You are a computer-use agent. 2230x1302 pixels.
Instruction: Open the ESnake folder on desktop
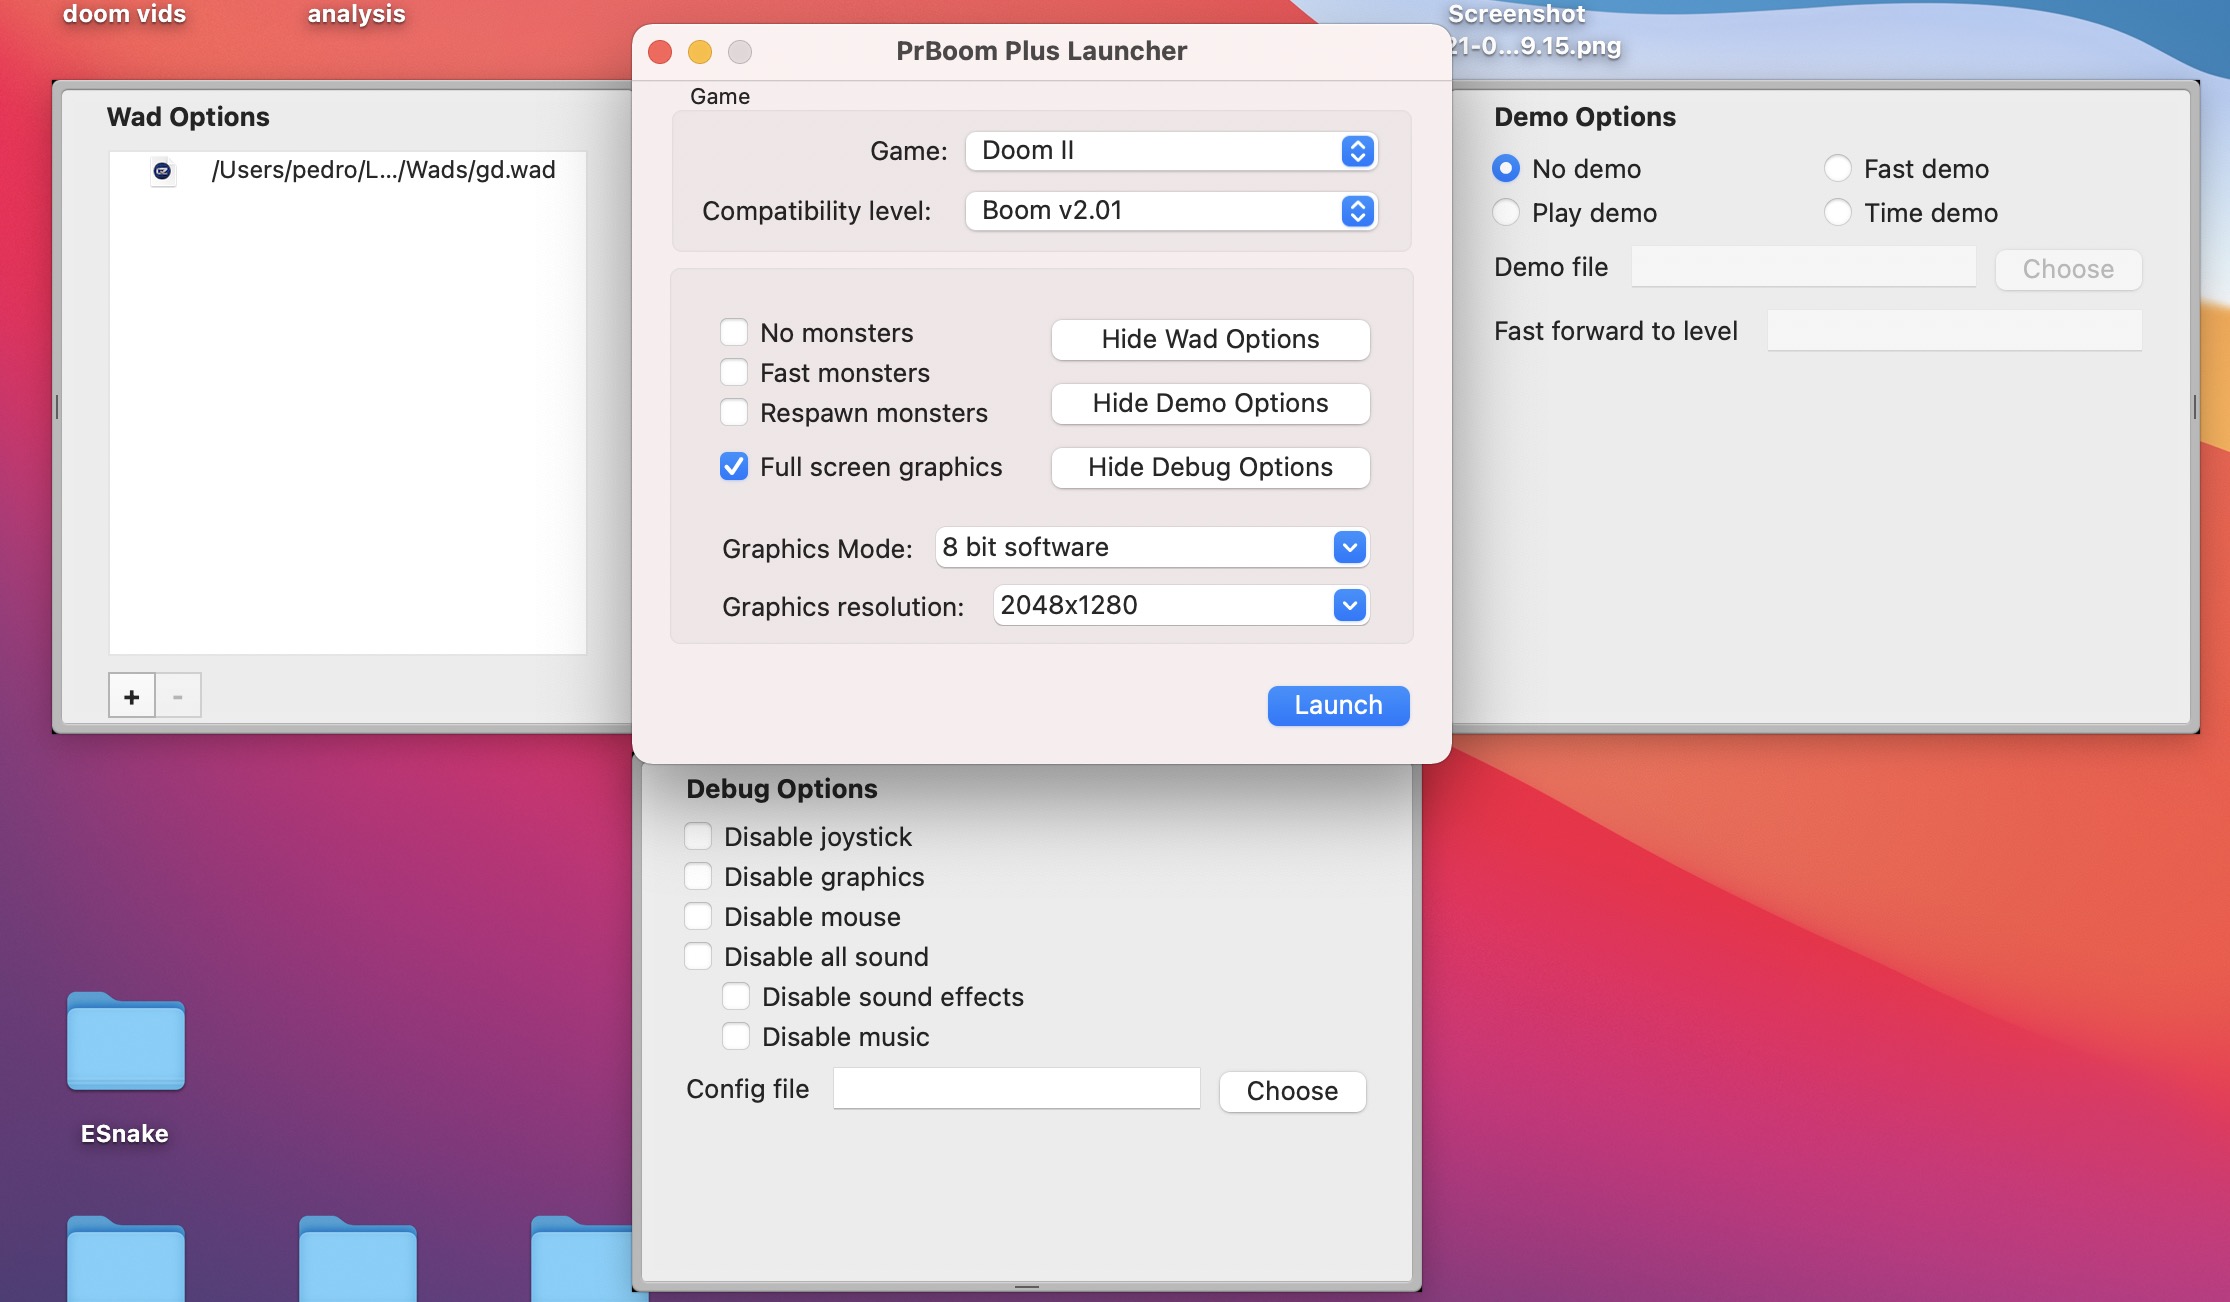coord(126,1041)
